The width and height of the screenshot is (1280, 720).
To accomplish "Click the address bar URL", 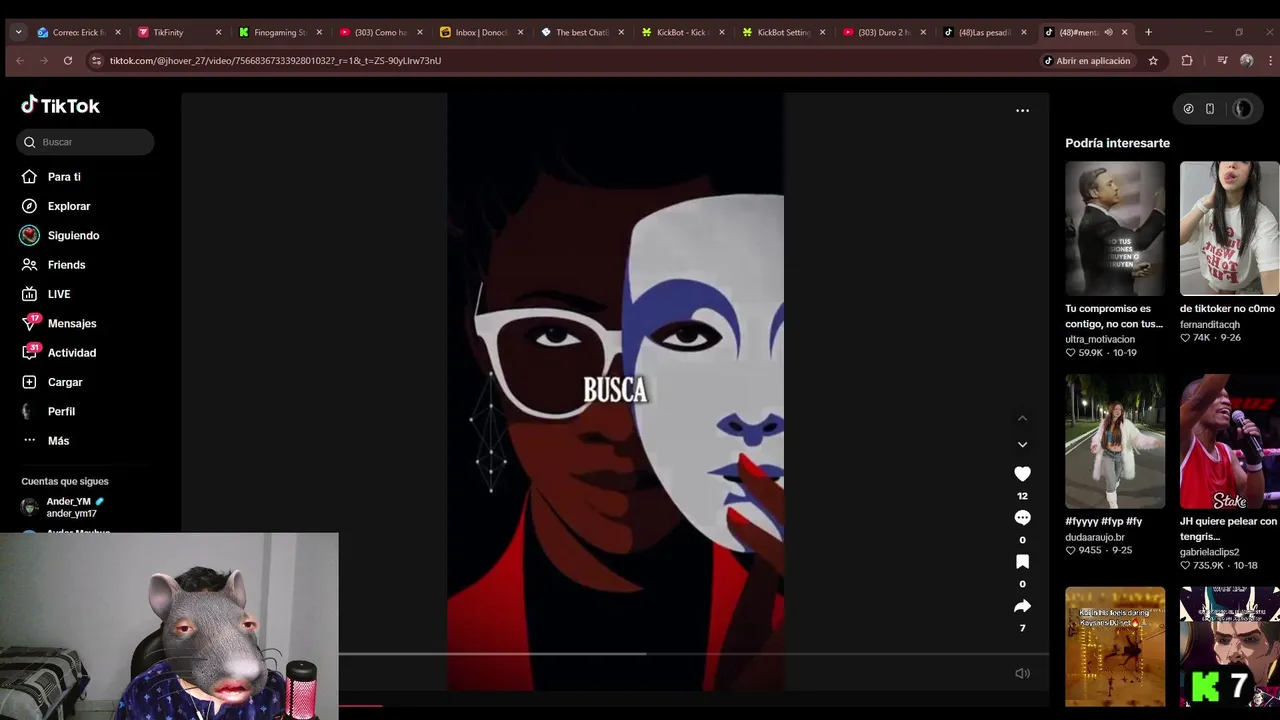I will coord(275,60).
